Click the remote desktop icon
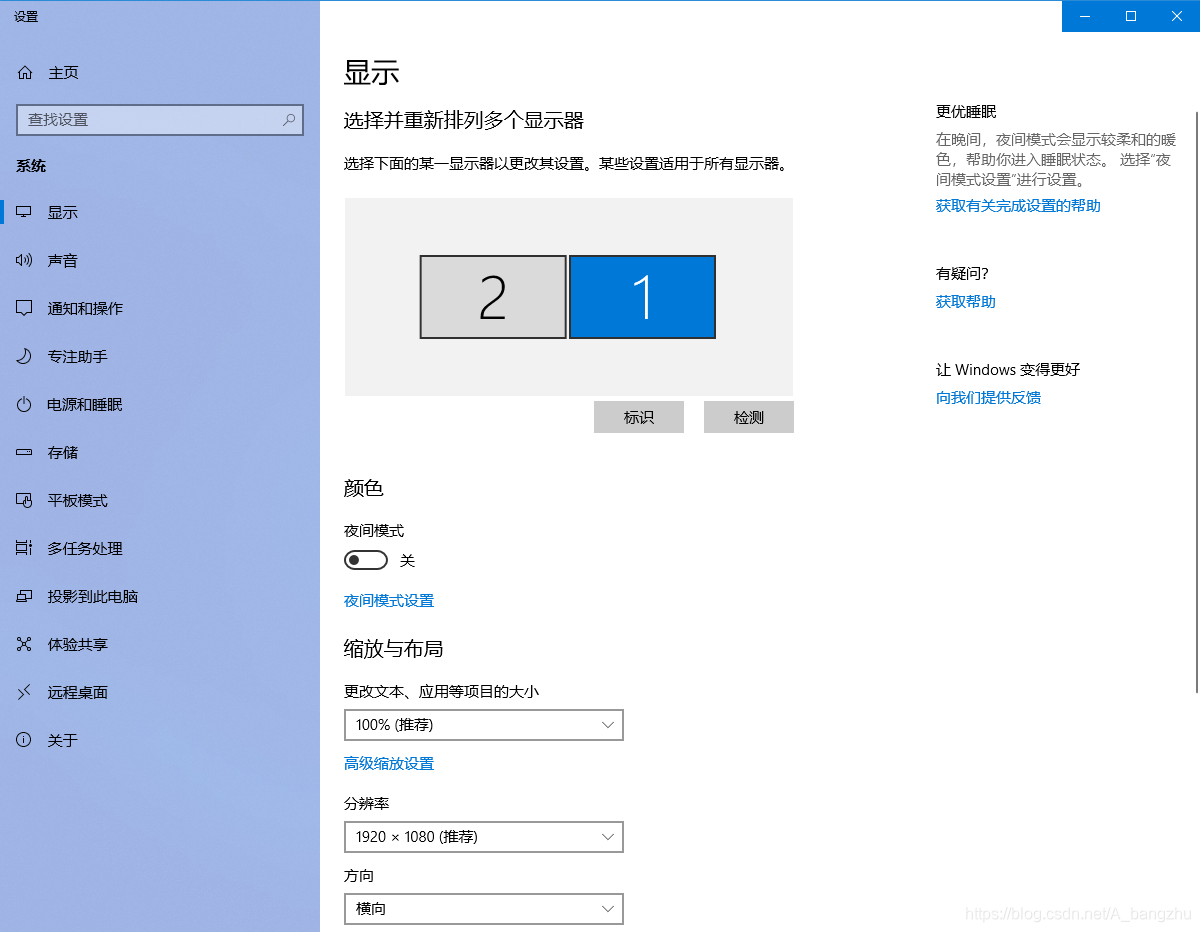The width and height of the screenshot is (1200, 932). point(25,693)
